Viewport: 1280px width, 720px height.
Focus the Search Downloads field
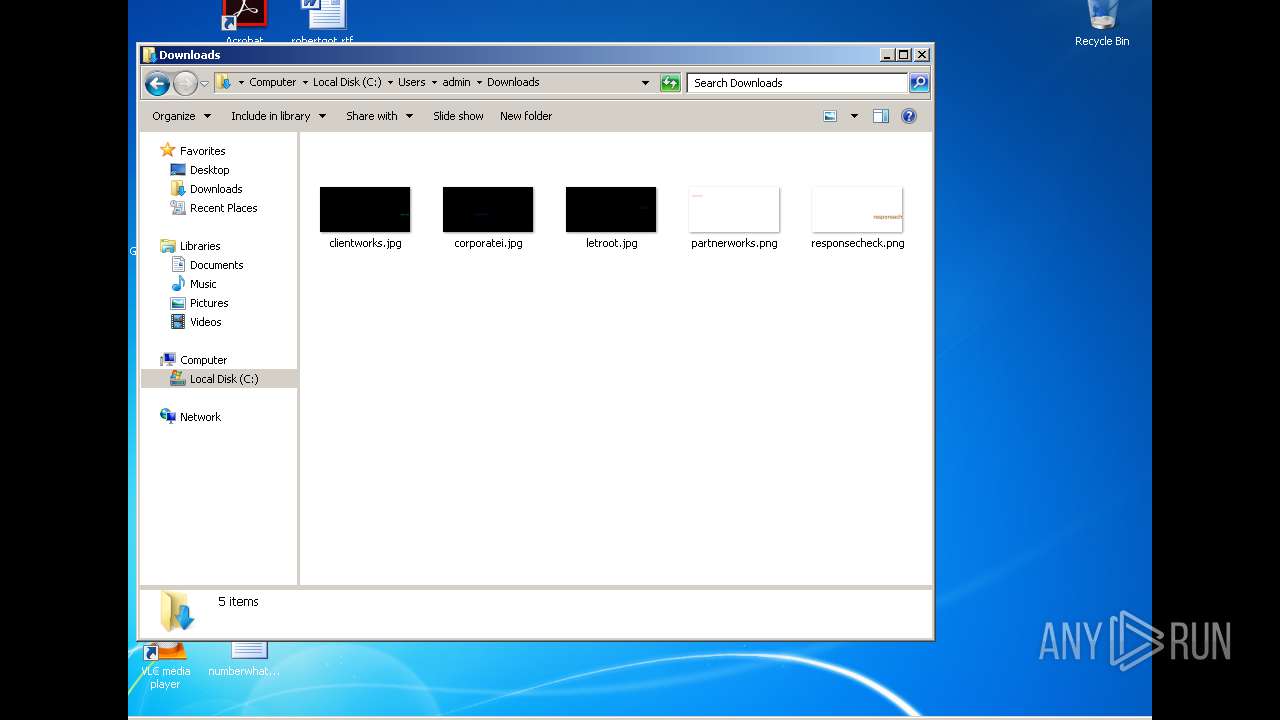797,83
